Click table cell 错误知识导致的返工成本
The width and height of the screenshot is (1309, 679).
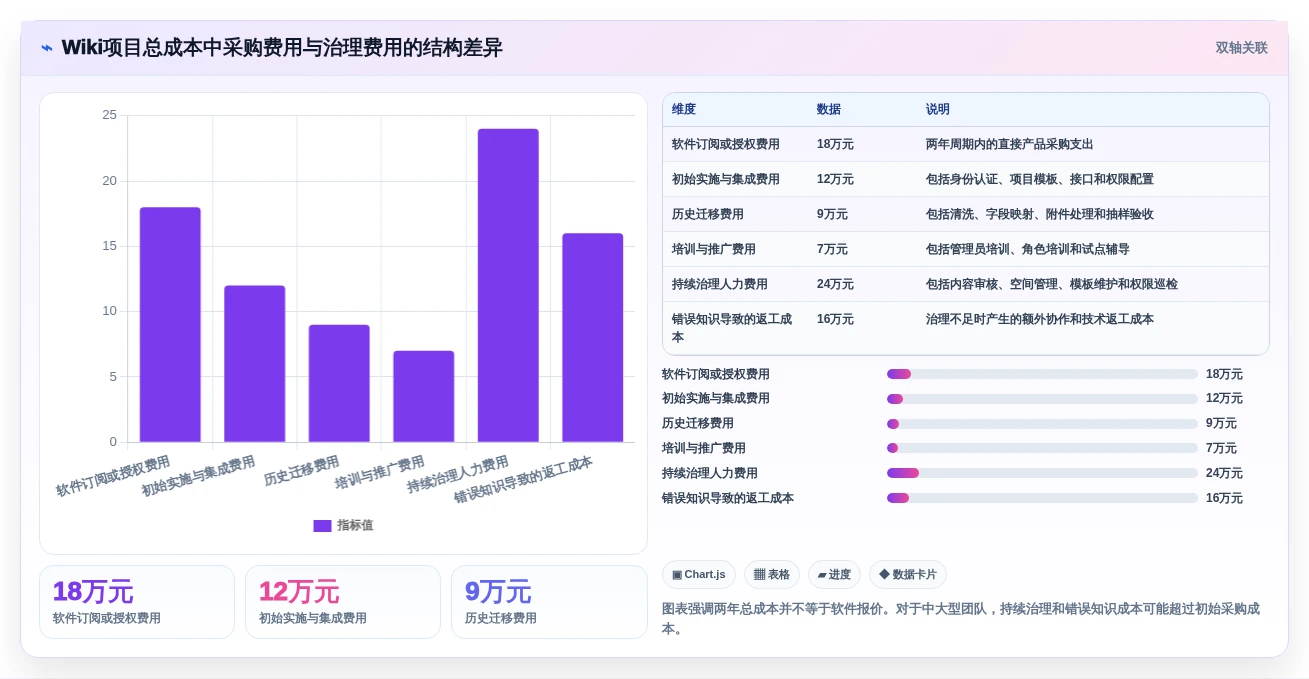click(x=732, y=328)
